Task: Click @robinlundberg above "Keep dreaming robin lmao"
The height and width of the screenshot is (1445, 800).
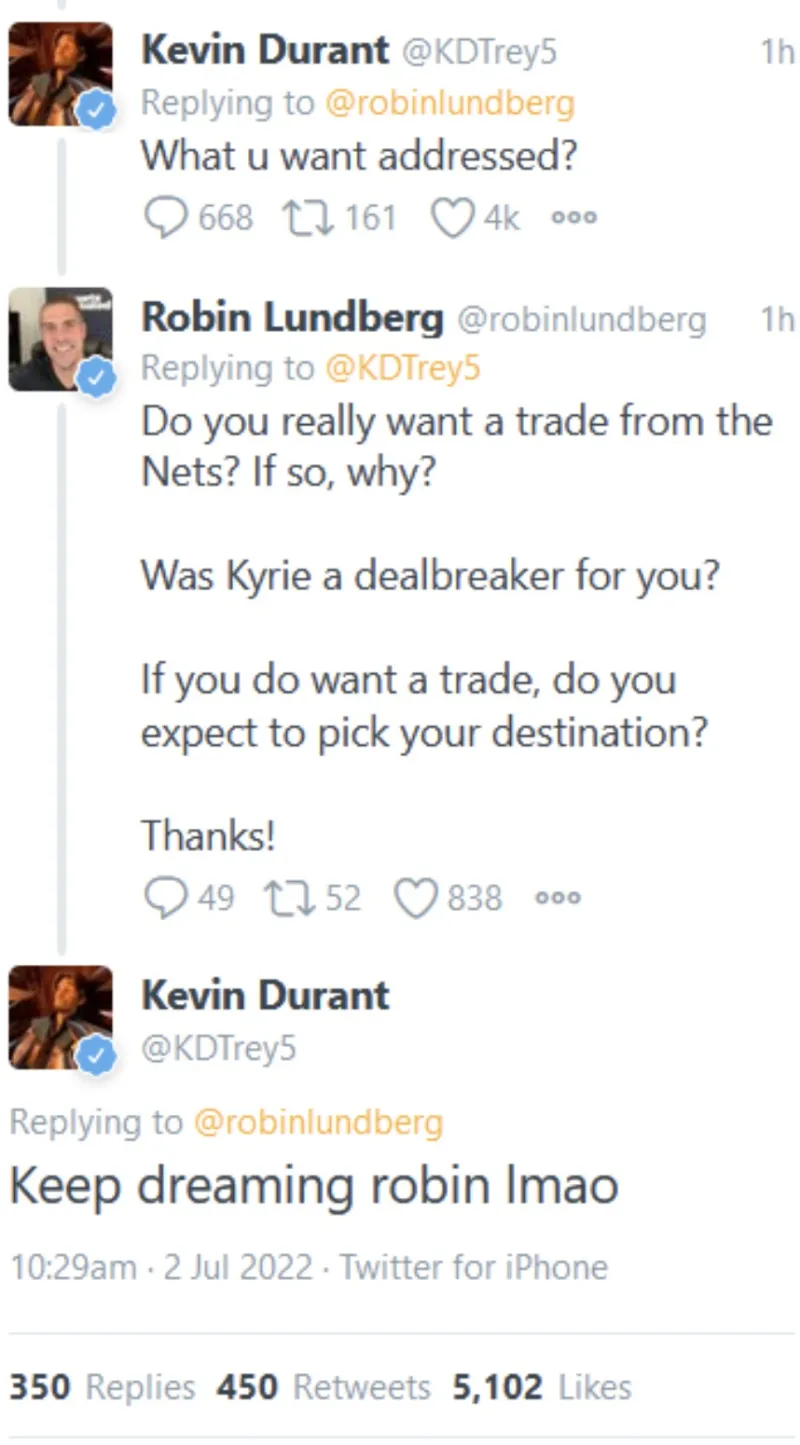Action: [317, 1122]
